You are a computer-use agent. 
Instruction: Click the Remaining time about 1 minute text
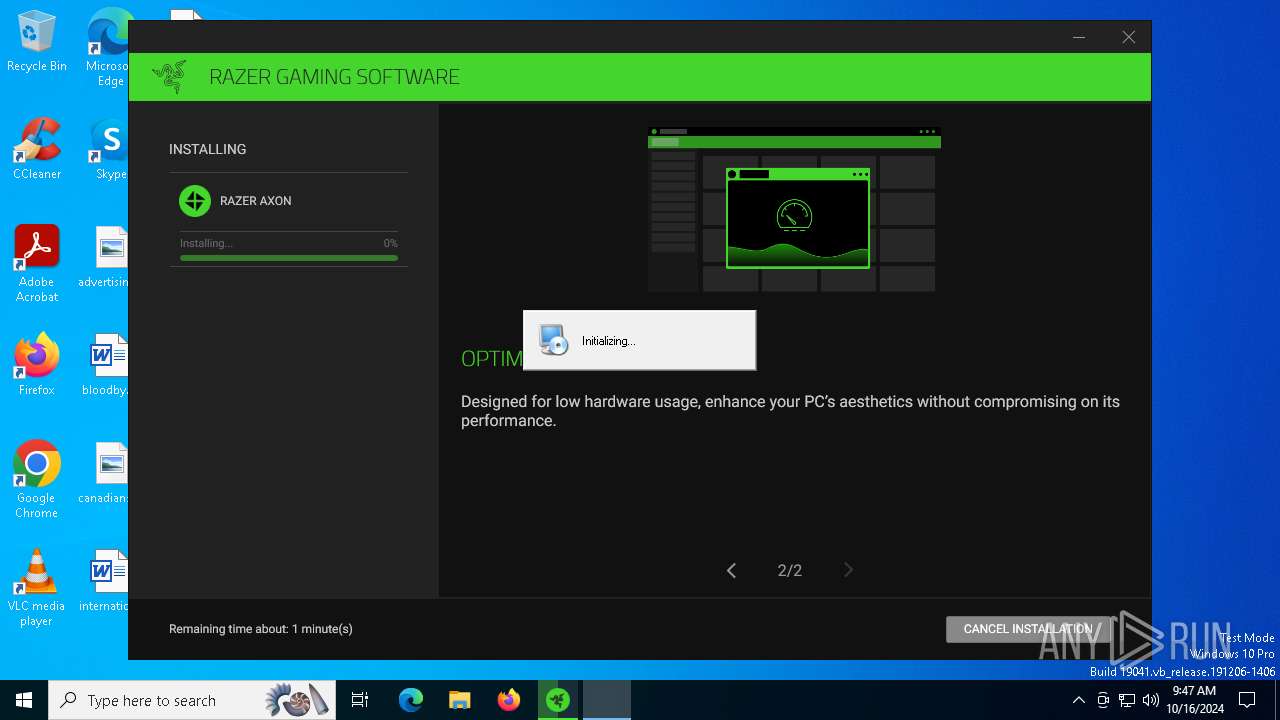tap(261, 629)
